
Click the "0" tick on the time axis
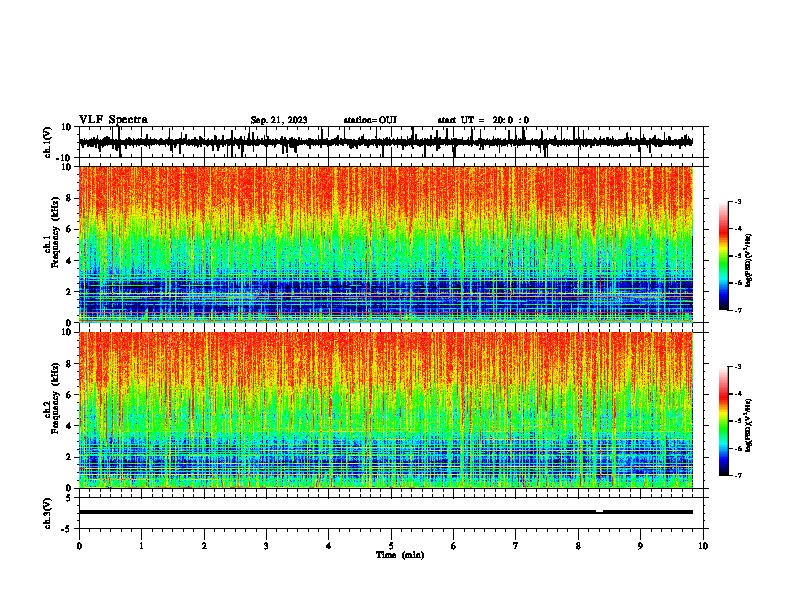pyautogui.click(x=79, y=546)
